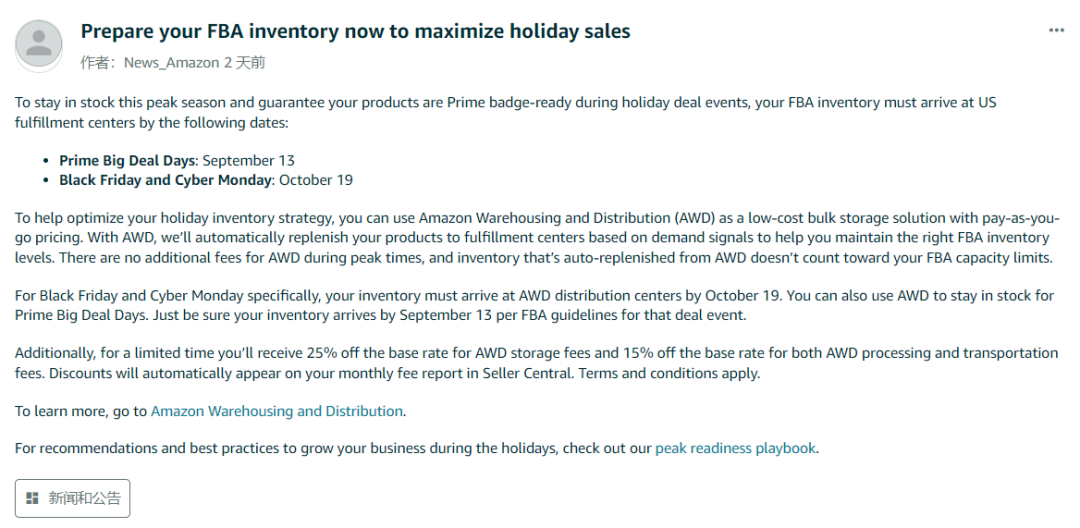Open the Amazon Warehousing and Distribution link
The height and width of the screenshot is (528, 1080).
pyautogui.click(x=277, y=411)
